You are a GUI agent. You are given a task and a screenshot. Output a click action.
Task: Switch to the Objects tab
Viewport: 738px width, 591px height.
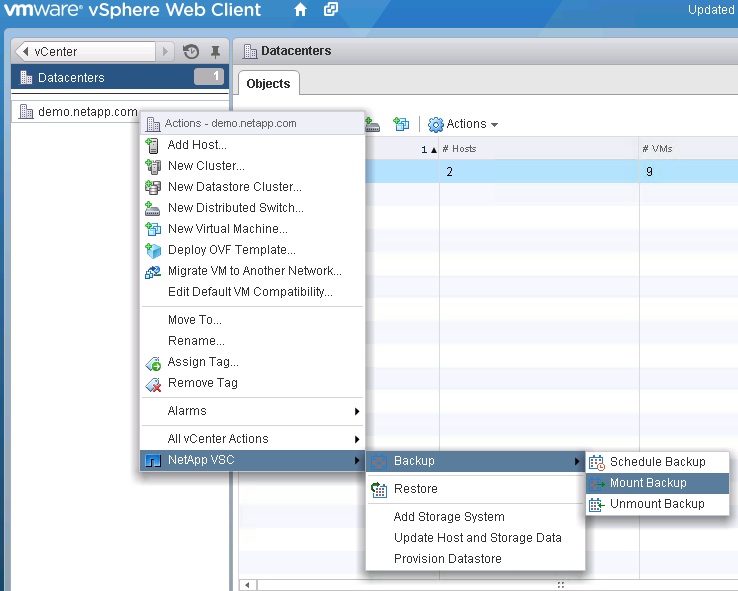pos(268,84)
